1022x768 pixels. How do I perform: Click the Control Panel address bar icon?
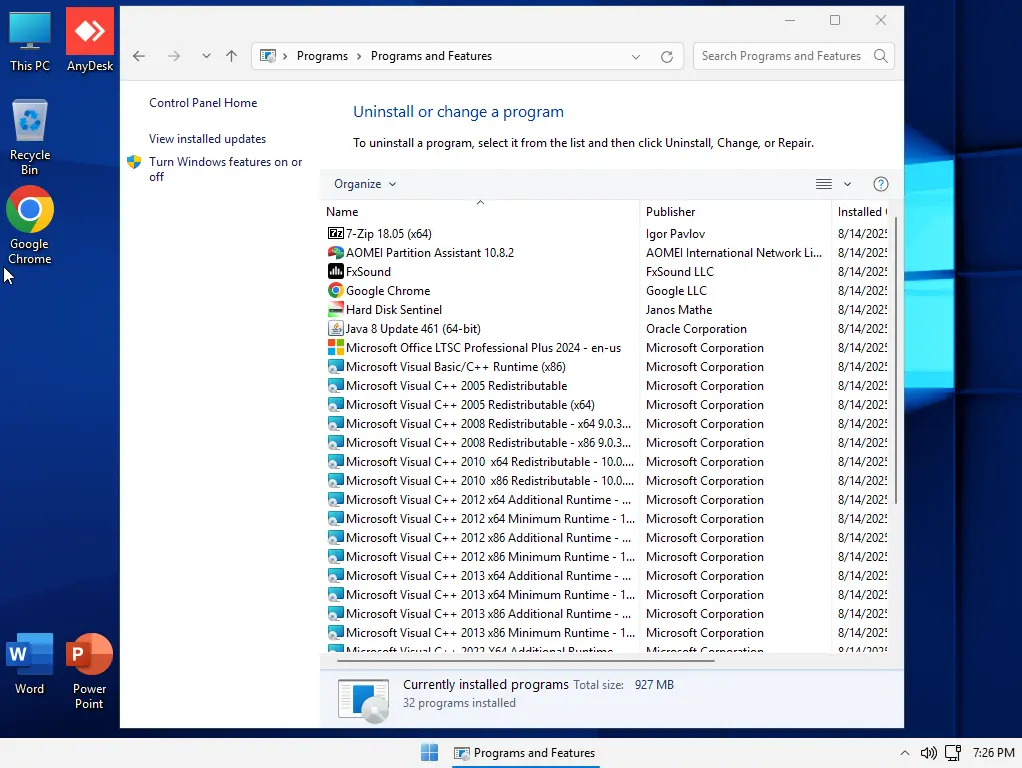click(x=268, y=56)
